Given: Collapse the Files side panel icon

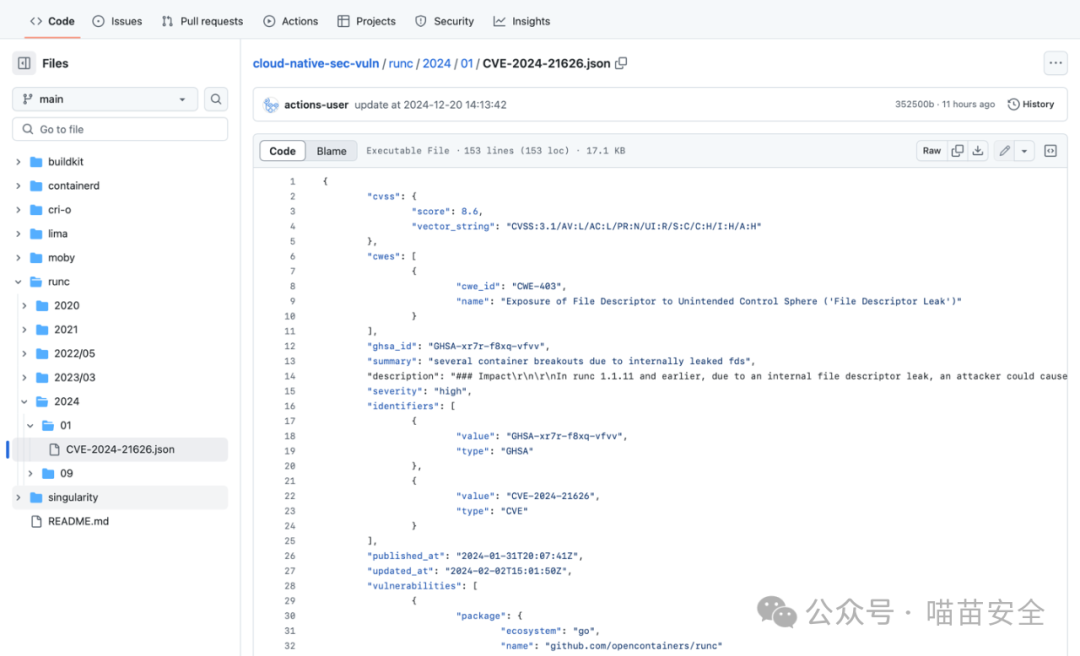Looking at the screenshot, I should [24, 63].
